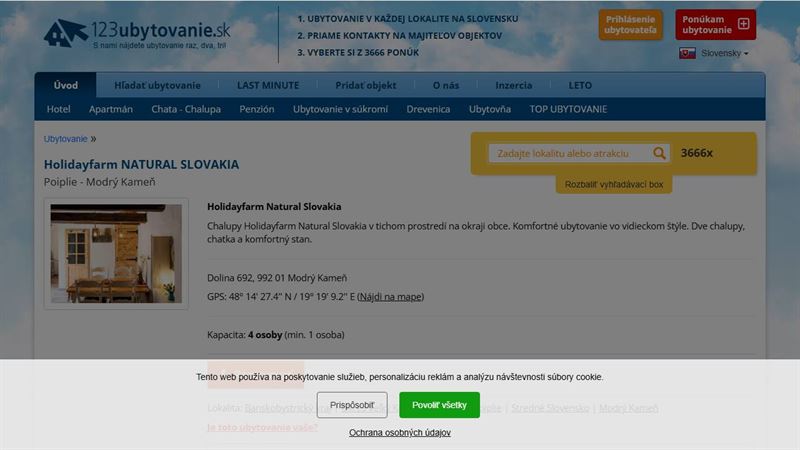This screenshot has width=800, height=450.
Task: Click the Slovak flag icon
Action: (687, 53)
